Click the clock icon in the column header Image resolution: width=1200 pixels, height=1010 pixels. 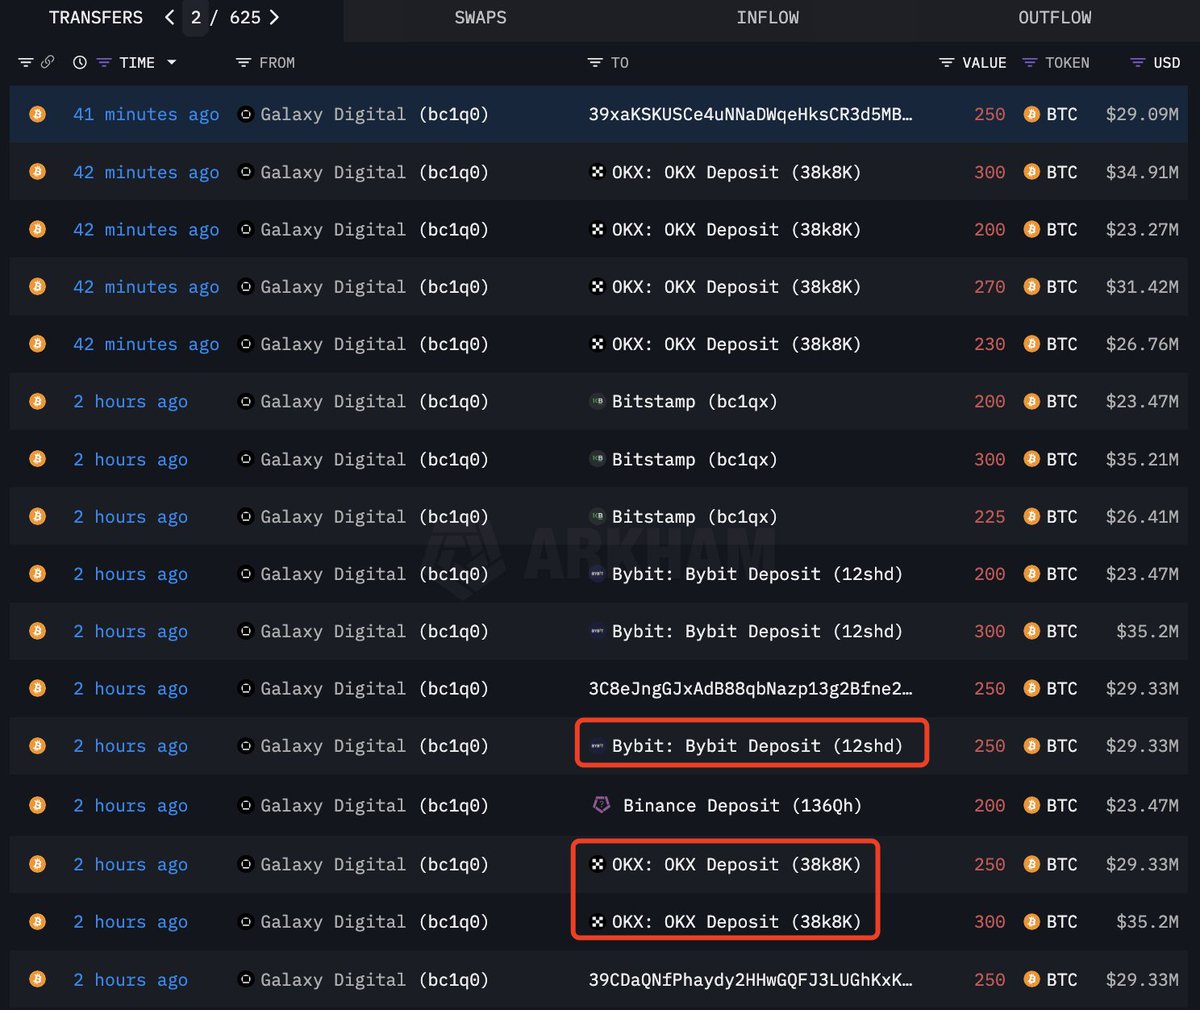(x=80, y=62)
